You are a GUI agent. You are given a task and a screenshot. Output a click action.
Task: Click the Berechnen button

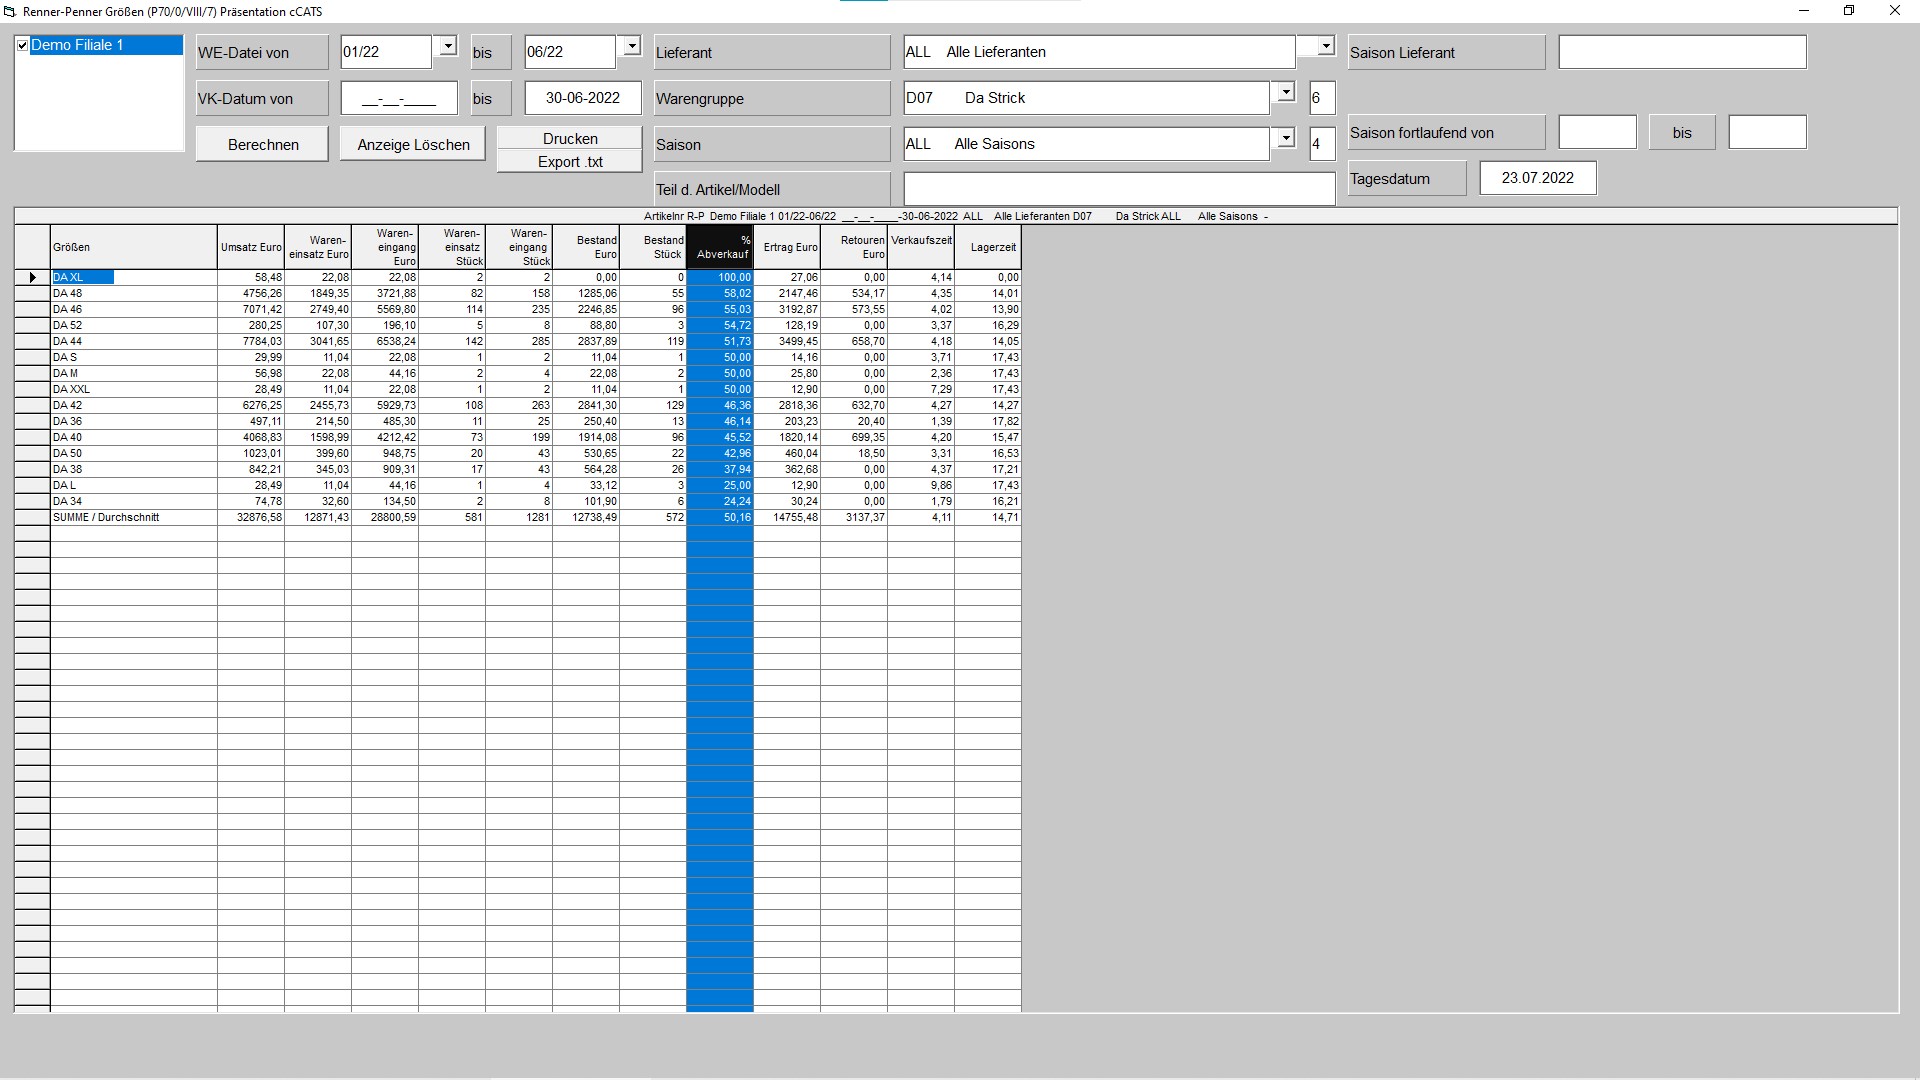(x=262, y=143)
